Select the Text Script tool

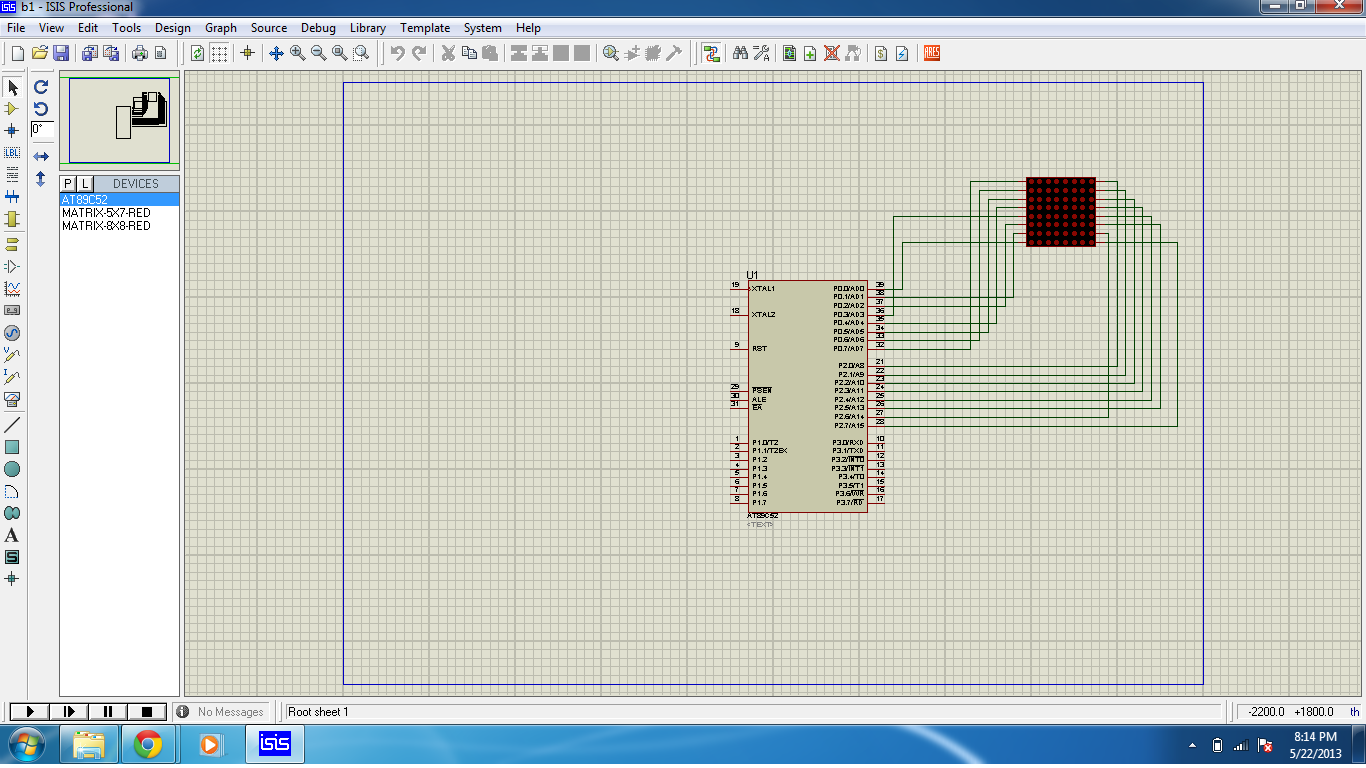click(x=12, y=175)
